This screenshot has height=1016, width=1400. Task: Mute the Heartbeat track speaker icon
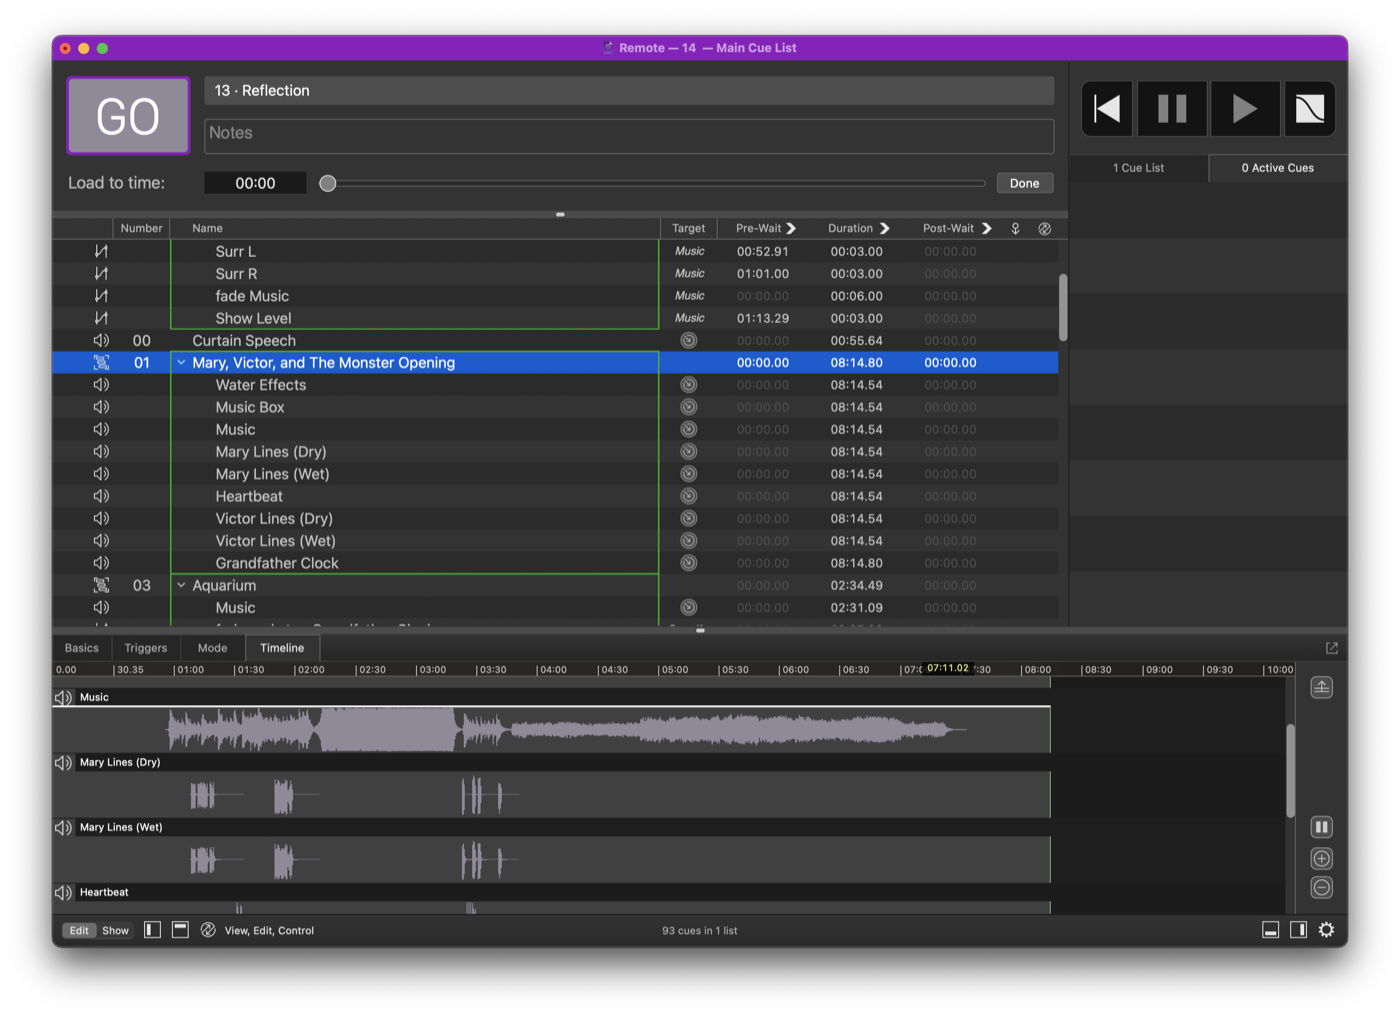(x=63, y=892)
